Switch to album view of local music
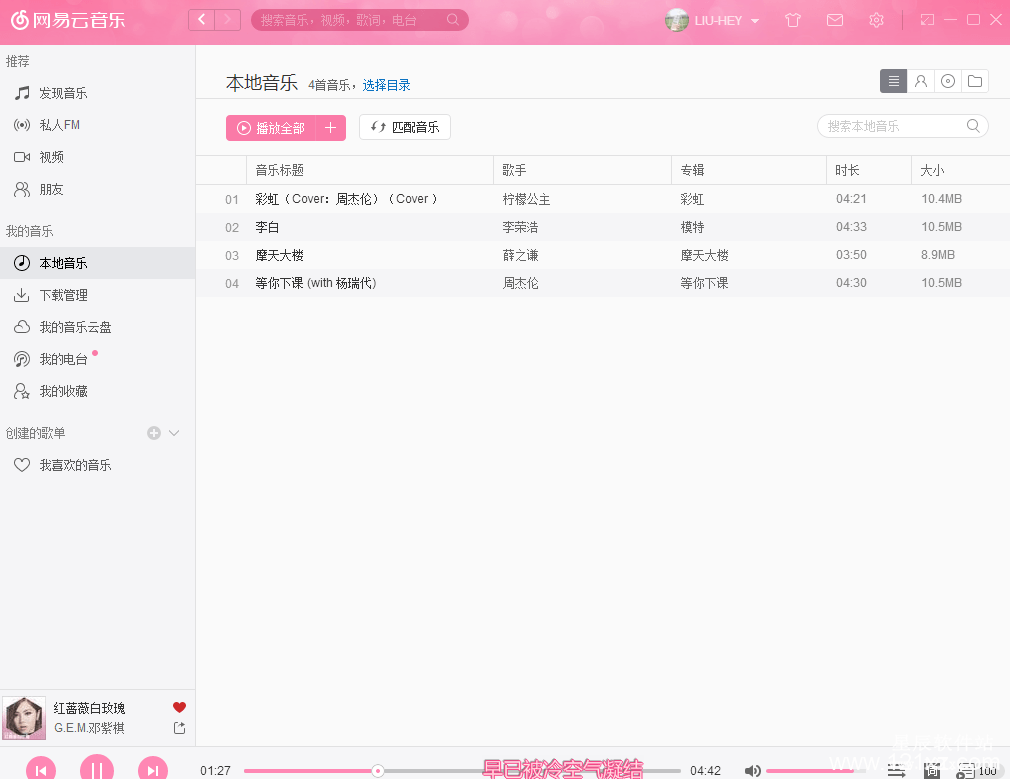 click(x=948, y=81)
